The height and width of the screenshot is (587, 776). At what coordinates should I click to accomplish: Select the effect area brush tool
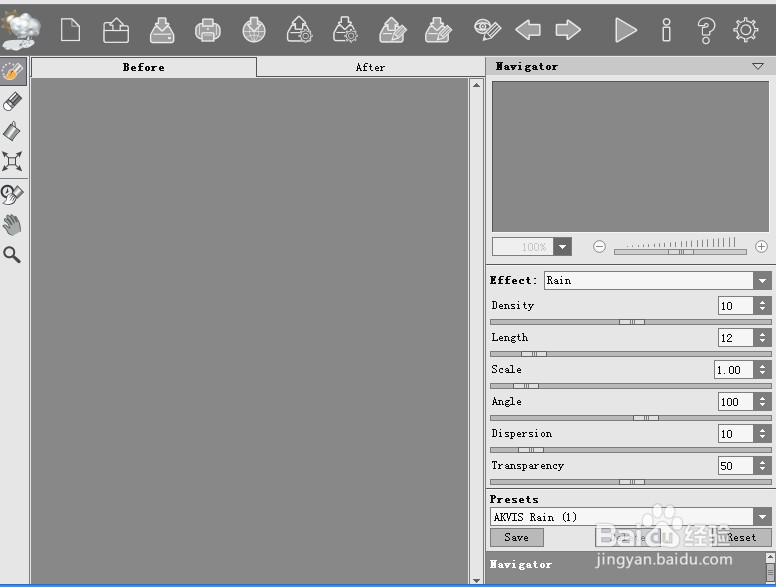click(x=13, y=72)
